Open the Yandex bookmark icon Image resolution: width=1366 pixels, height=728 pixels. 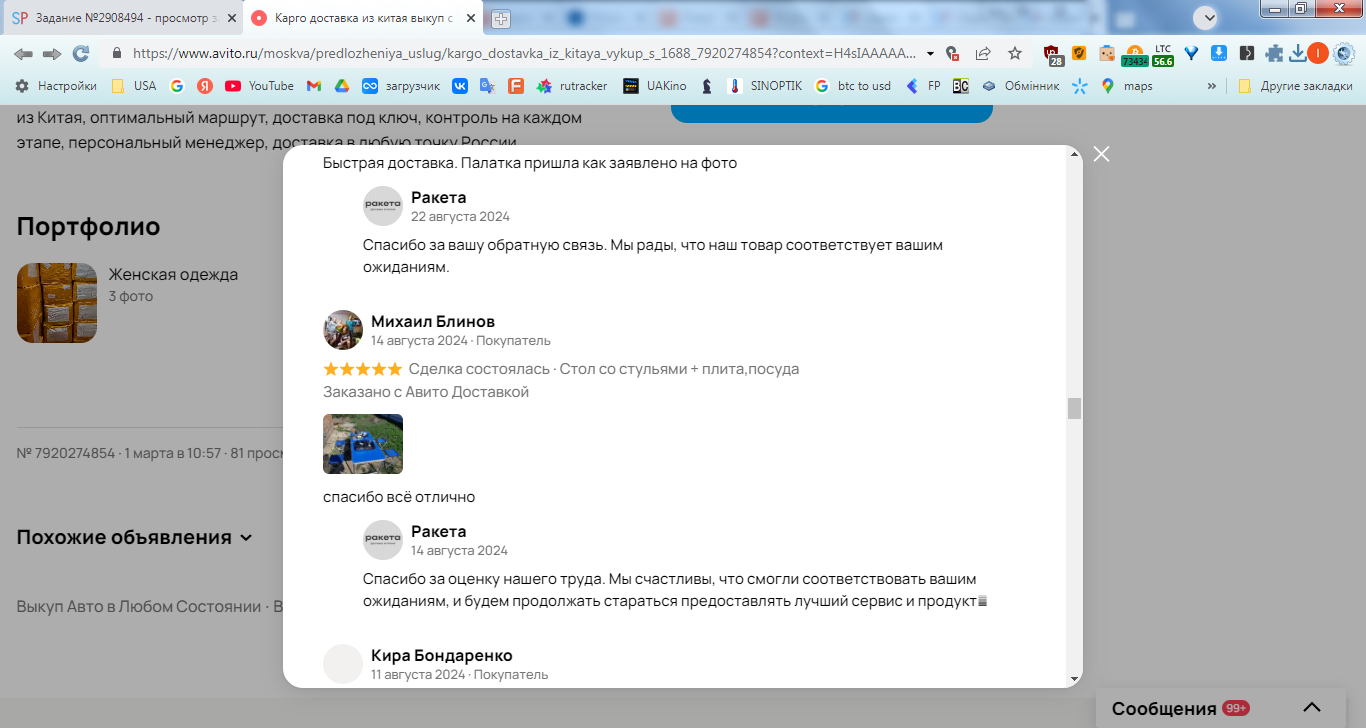(x=204, y=86)
